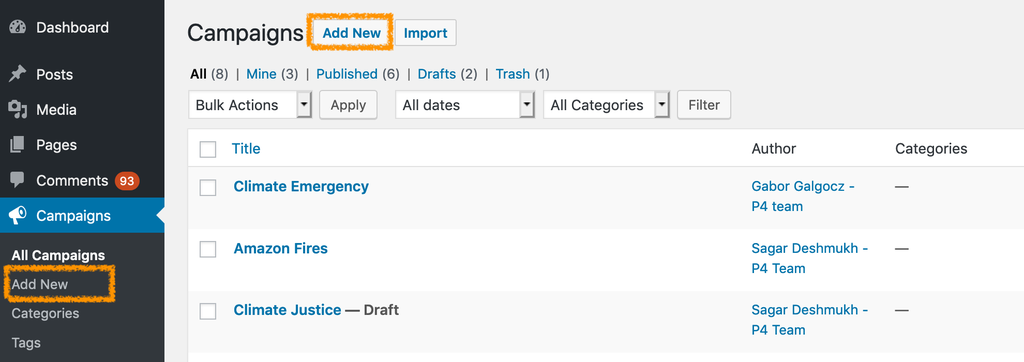Screen dimensions: 1024x362
Task: Open the Tags submenu item
Action: click(26, 342)
